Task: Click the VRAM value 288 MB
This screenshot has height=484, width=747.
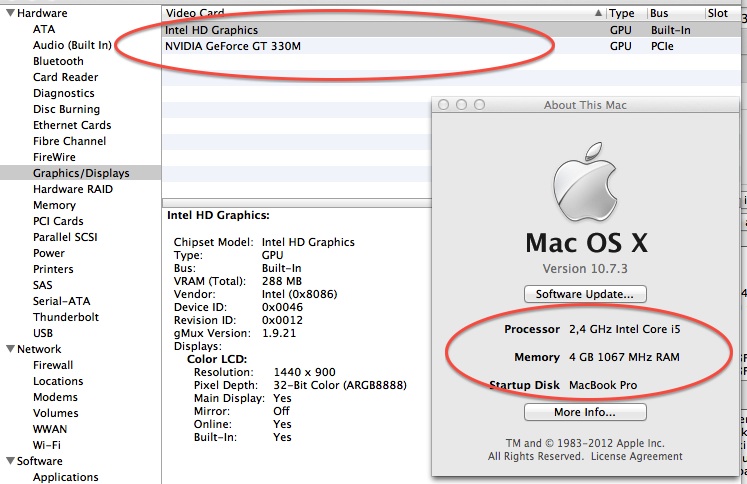Action: click(x=282, y=281)
